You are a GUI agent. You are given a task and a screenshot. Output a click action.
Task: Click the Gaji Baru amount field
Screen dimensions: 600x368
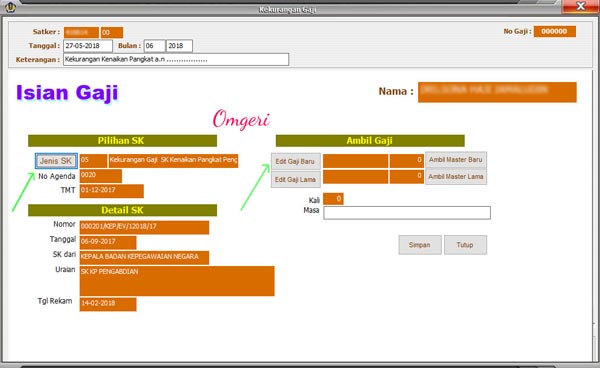coord(407,161)
